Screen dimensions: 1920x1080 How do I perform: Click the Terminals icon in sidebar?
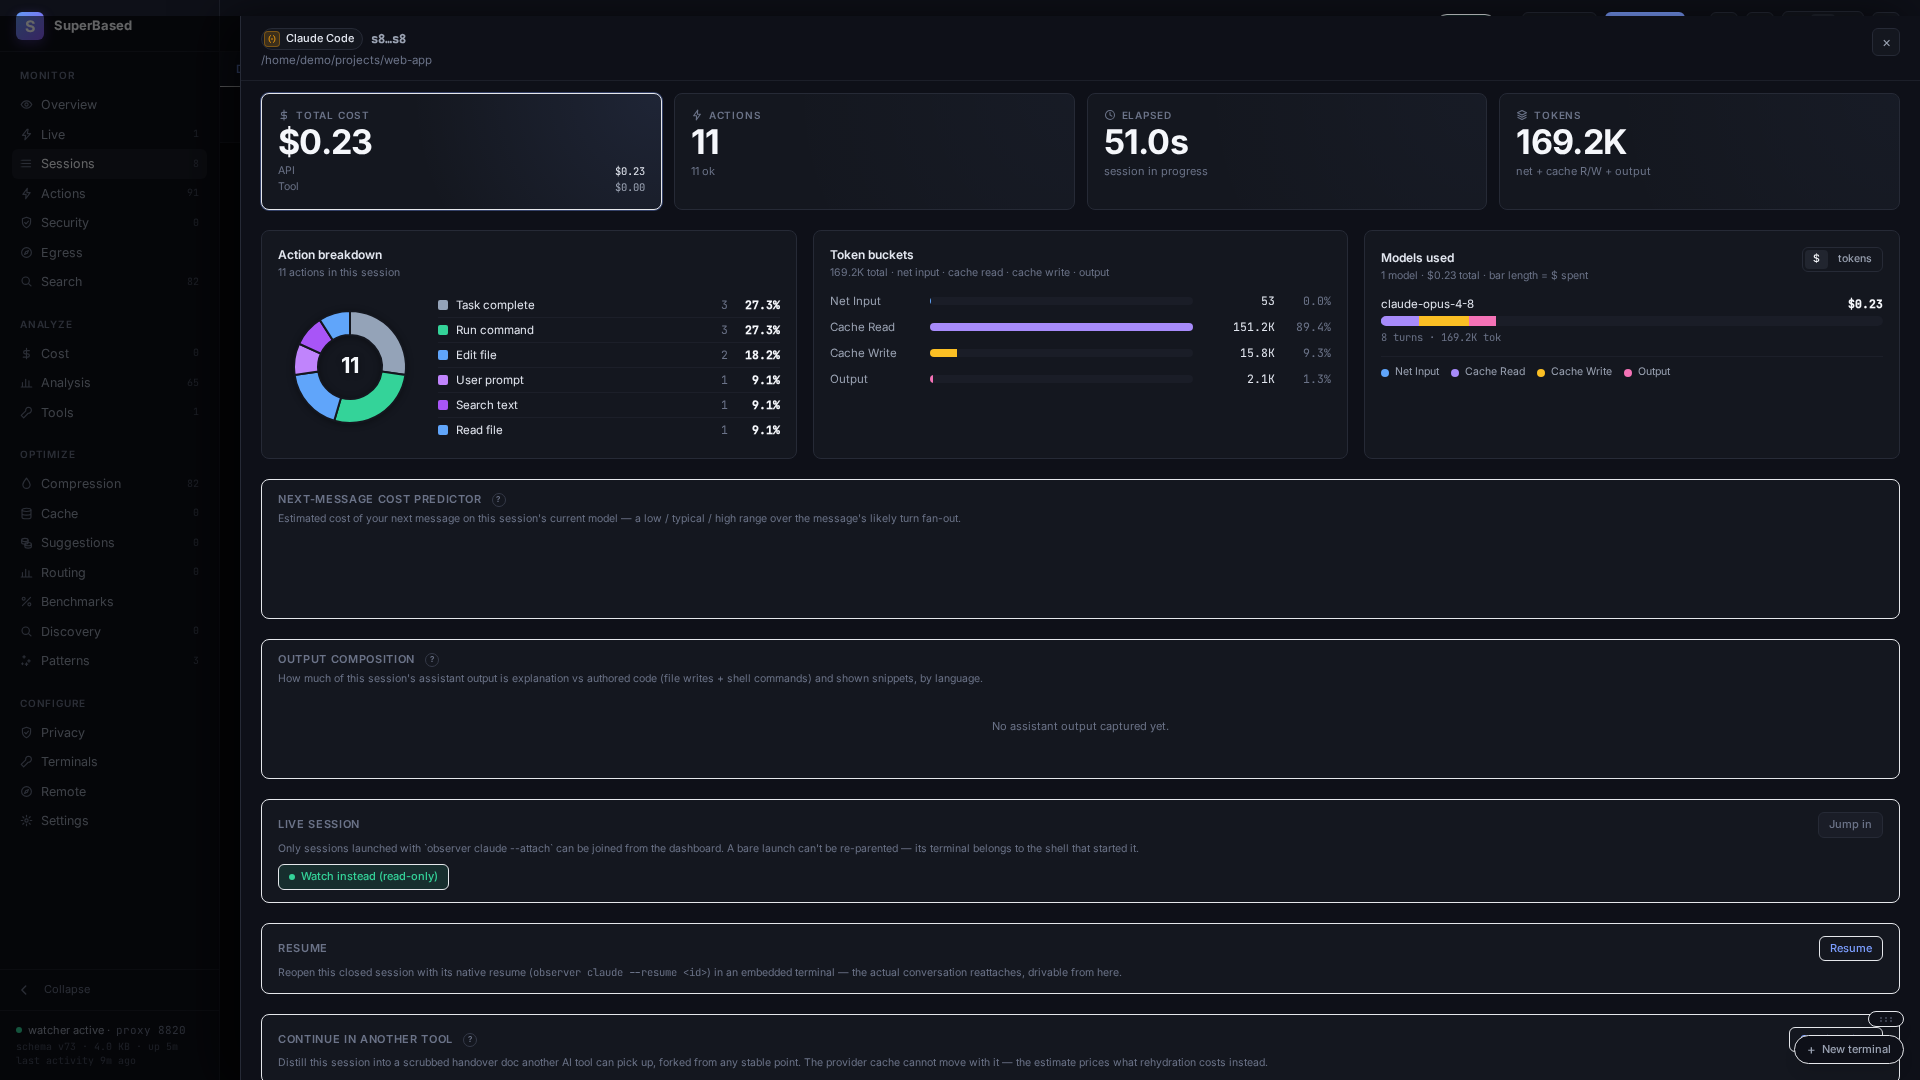[x=27, y=762]
